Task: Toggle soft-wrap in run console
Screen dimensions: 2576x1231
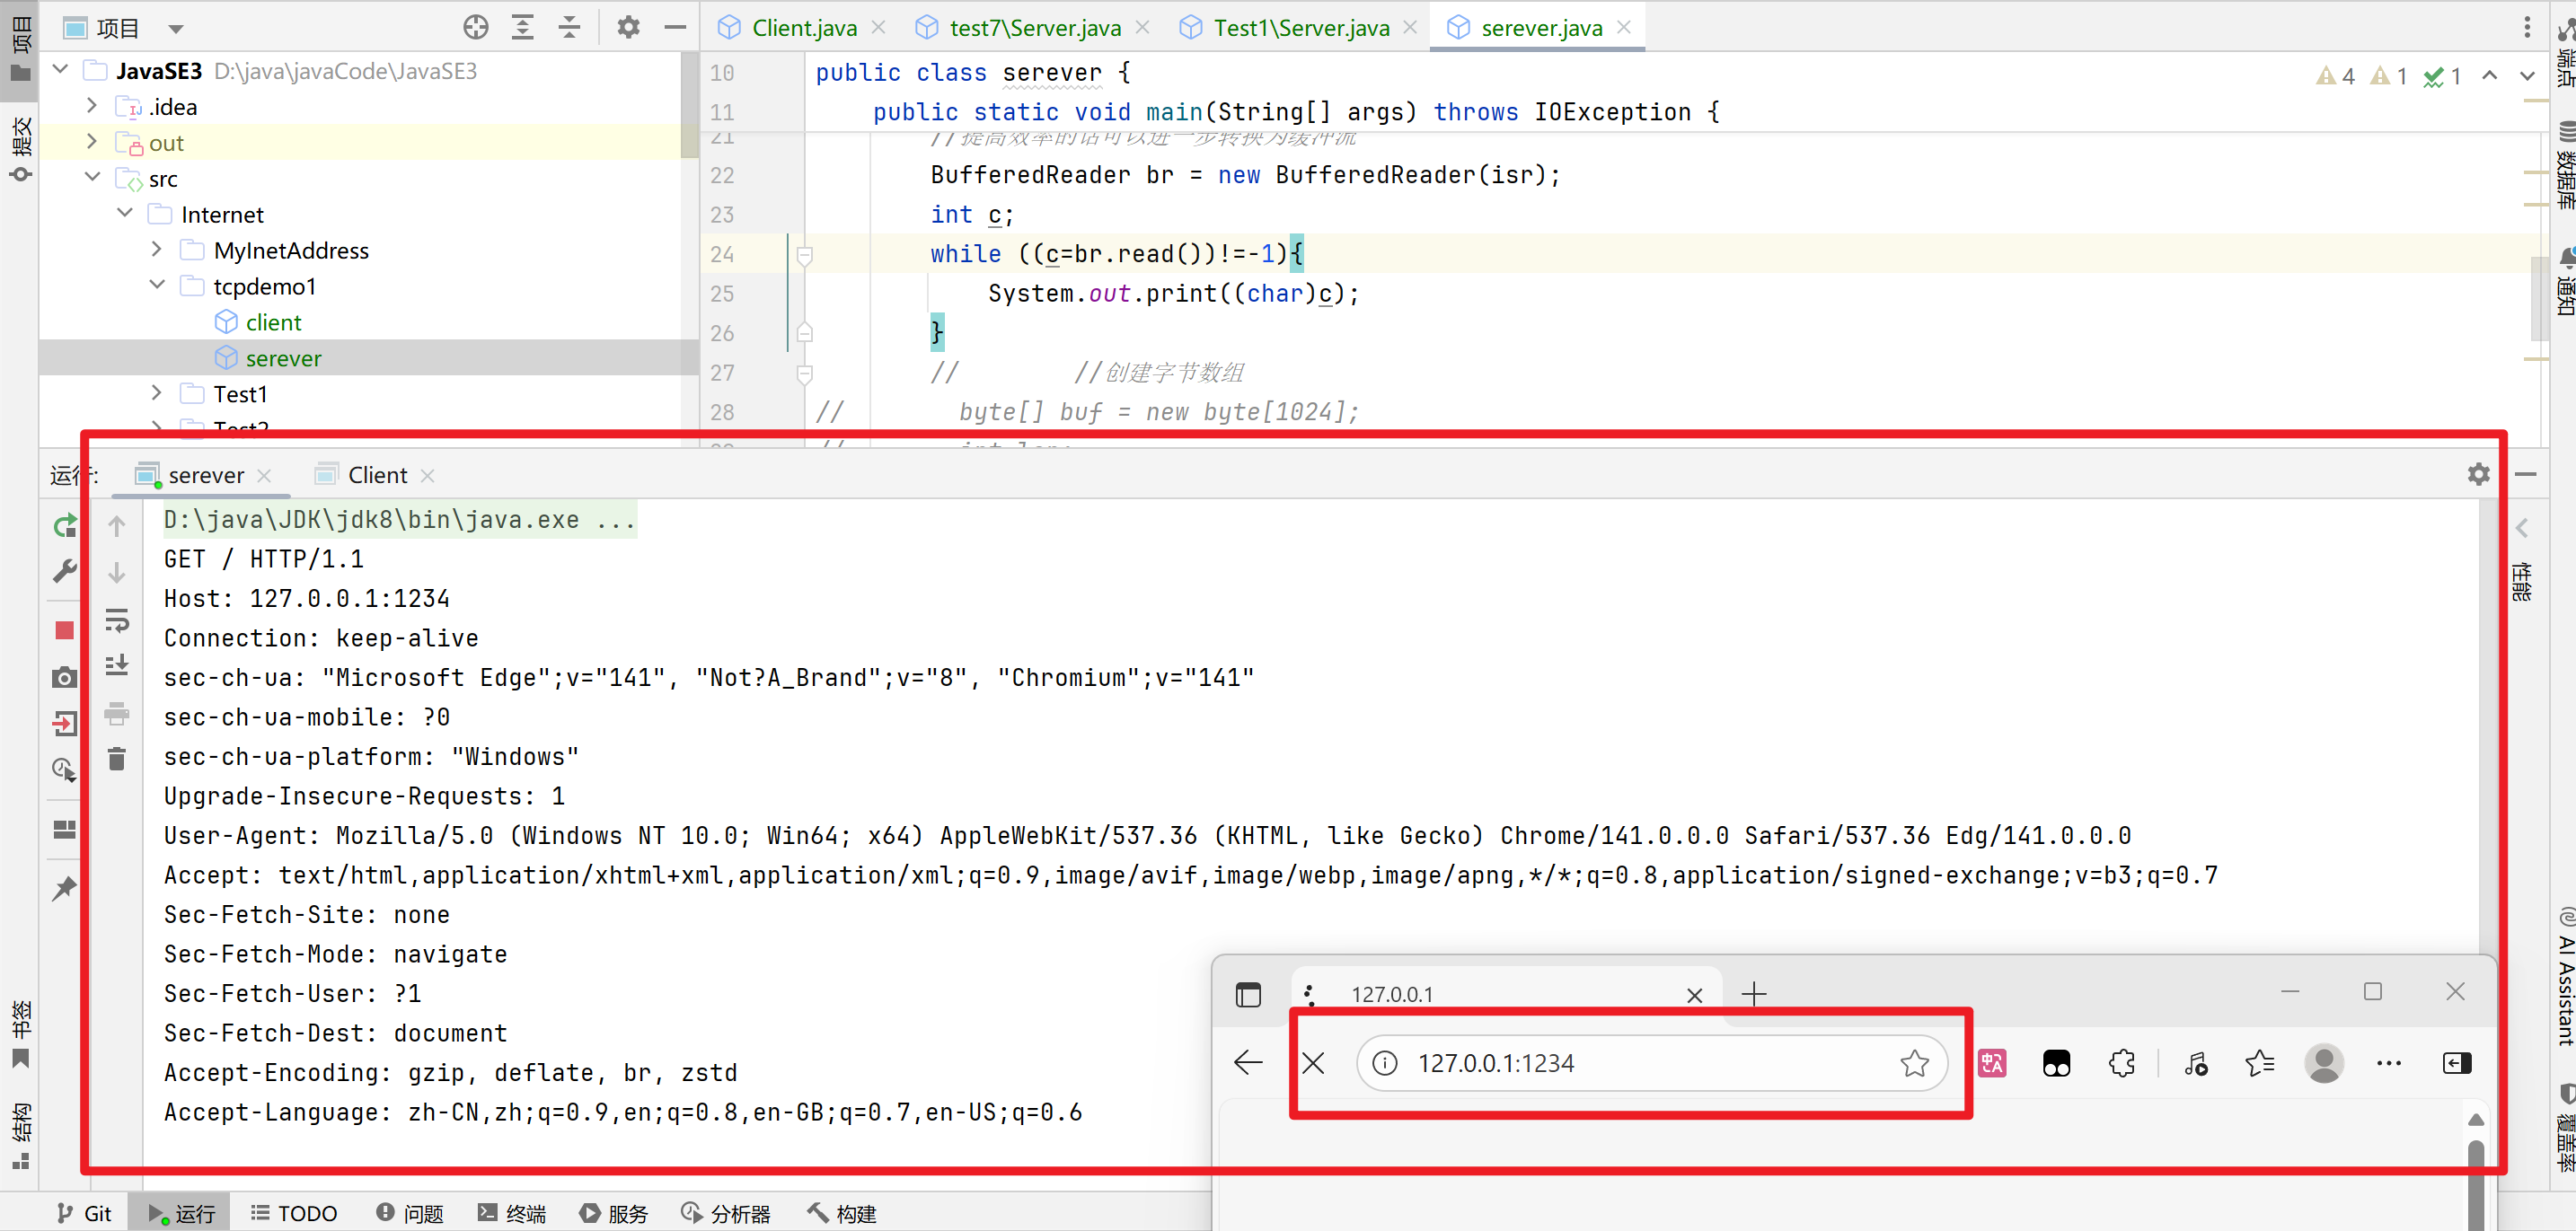Action: coord(117,620)
